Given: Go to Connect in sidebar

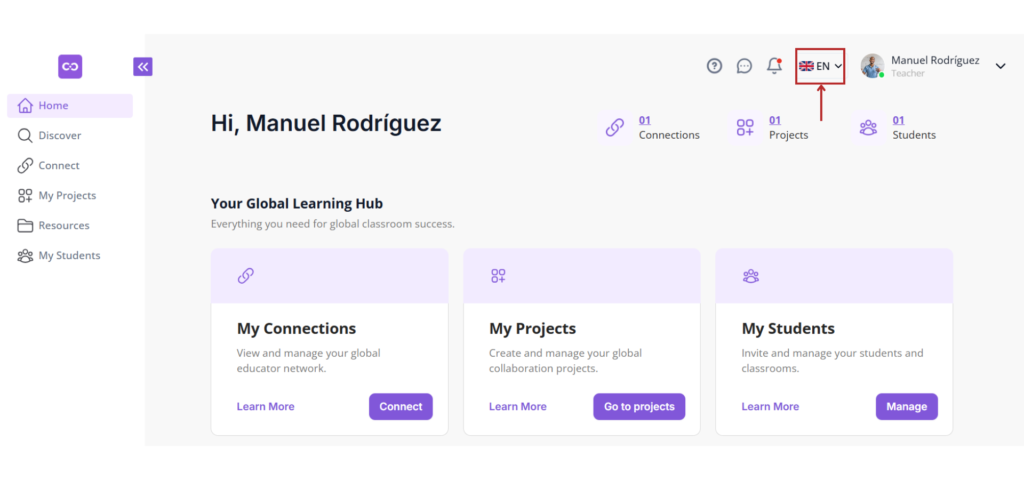Looking at the screenshot, I should (x=70, y=166).
